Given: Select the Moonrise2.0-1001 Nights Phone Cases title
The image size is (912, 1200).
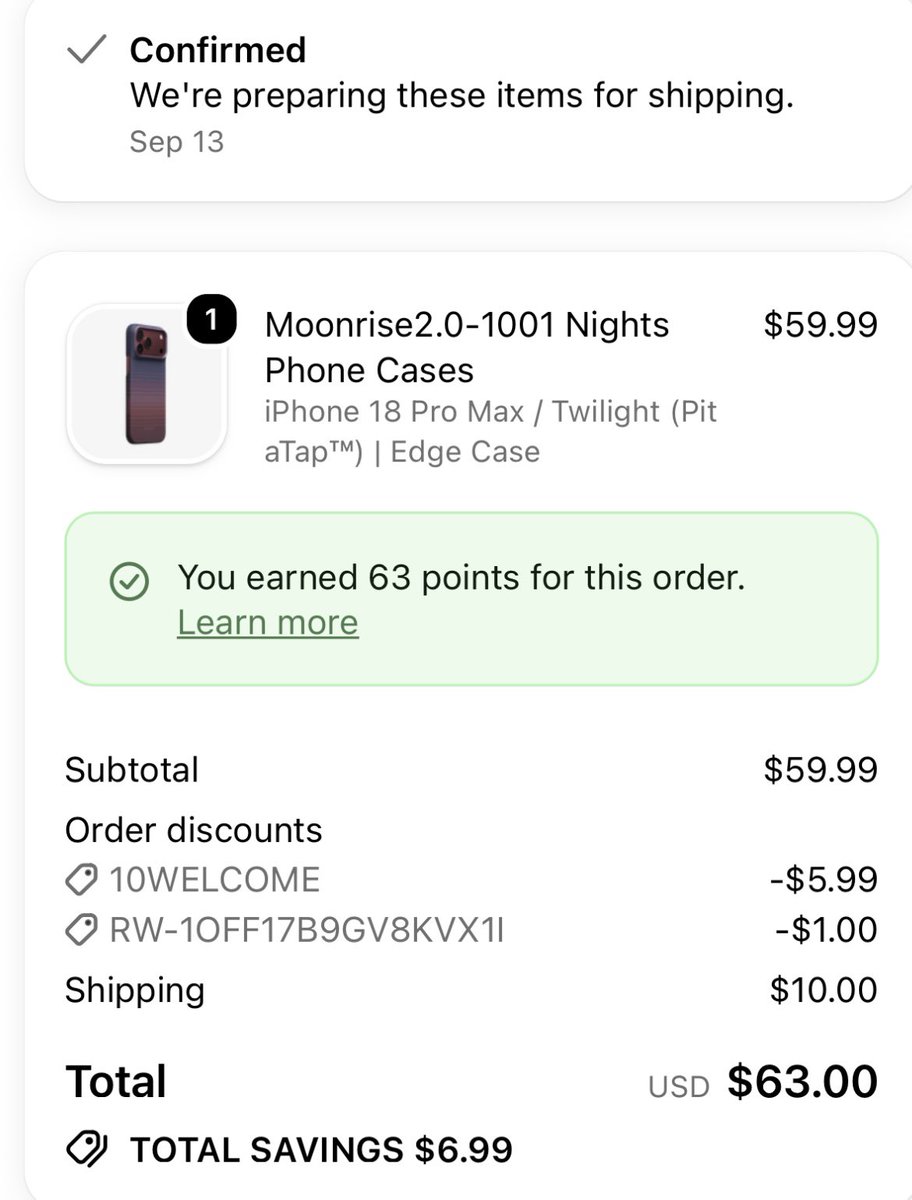Looking at the screenshot, I should coord(467,347).
